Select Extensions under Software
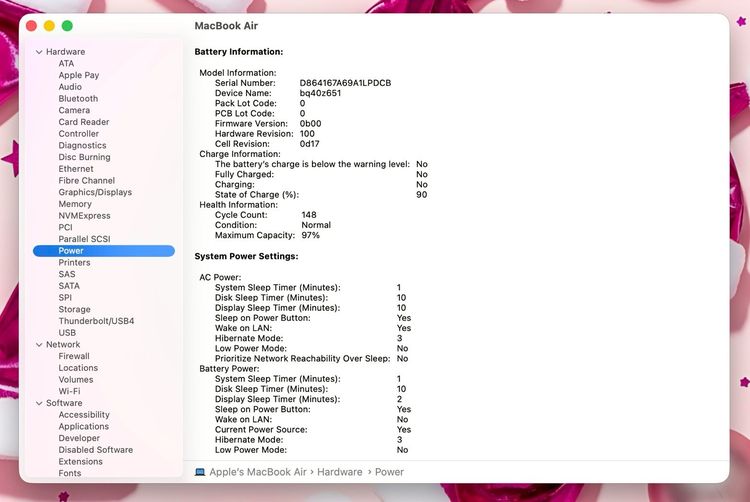 pyautogui.click(x=80, y=462)
